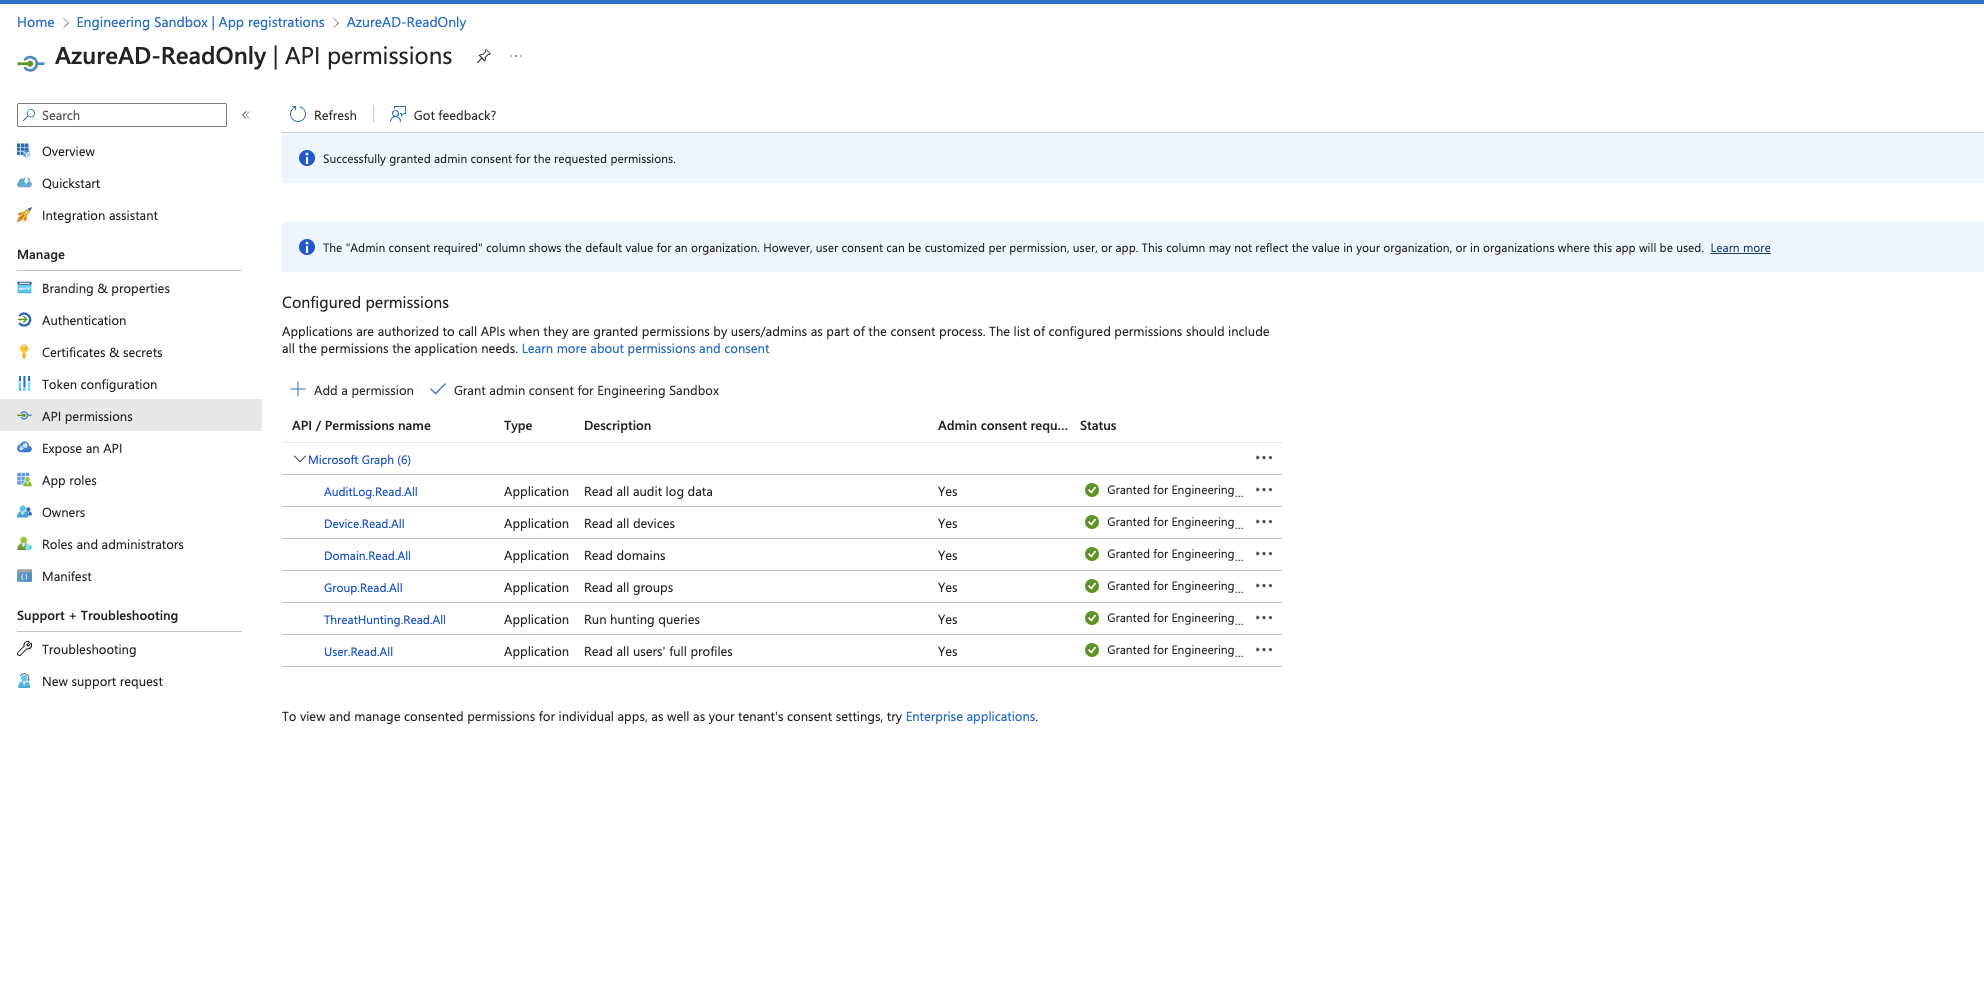The width and height of the screenshot is (1984, 994).
Task: Open Learn more about permissions and consent
Action: click(x=645, y=349)
